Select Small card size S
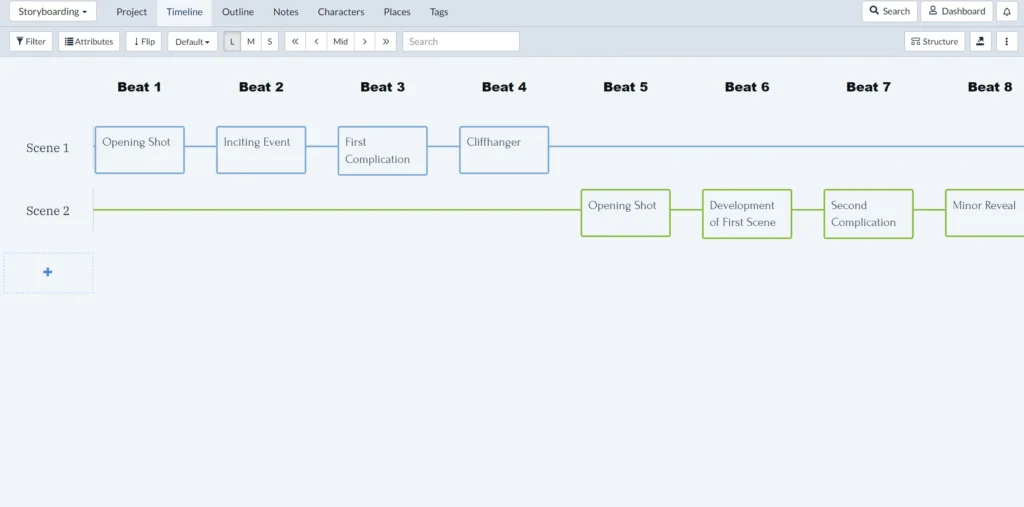Viewport: 1024px width, 507px height. pos(270,41)
